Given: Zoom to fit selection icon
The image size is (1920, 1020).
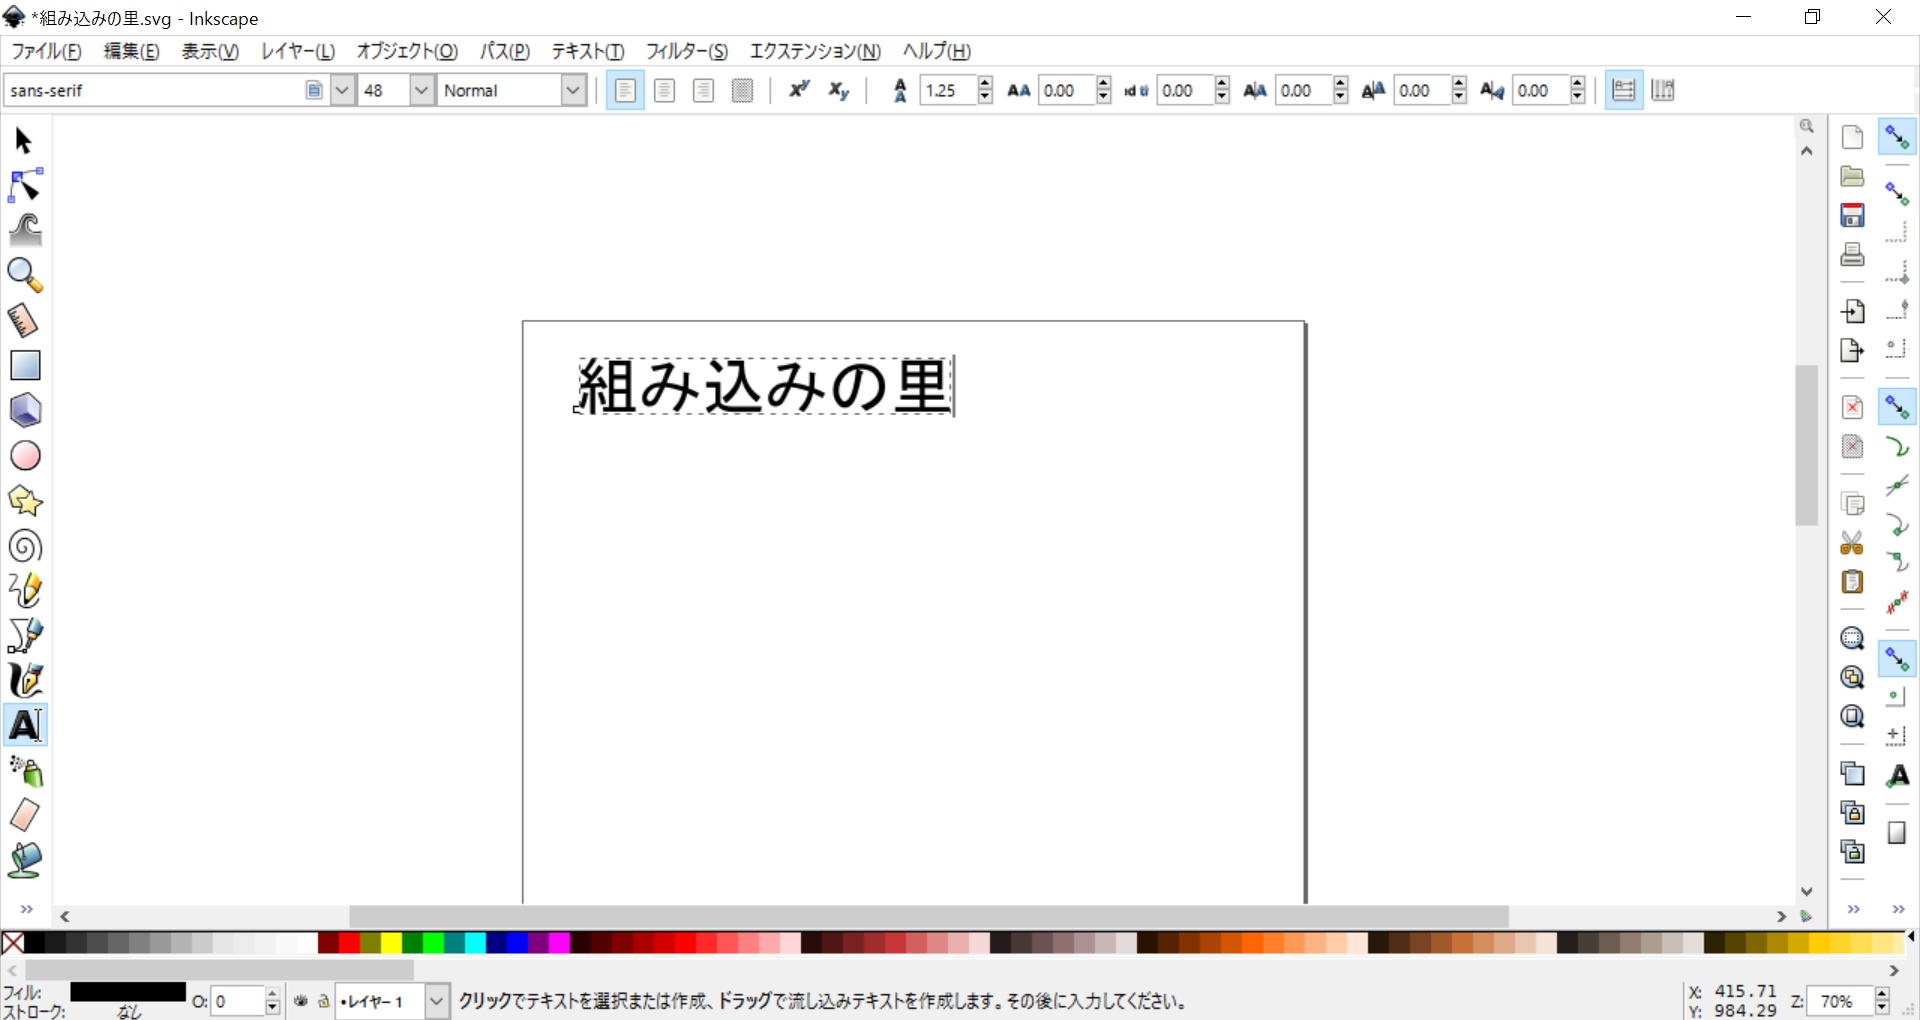Looking at the screenshot, I should 1852,638.
